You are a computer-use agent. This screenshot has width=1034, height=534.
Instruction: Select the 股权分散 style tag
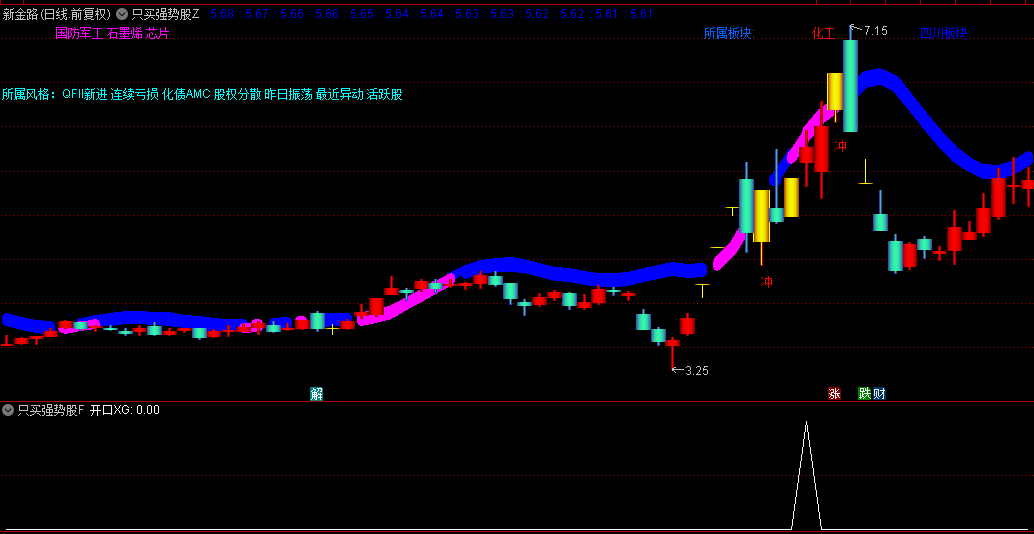tap(237, 94)
